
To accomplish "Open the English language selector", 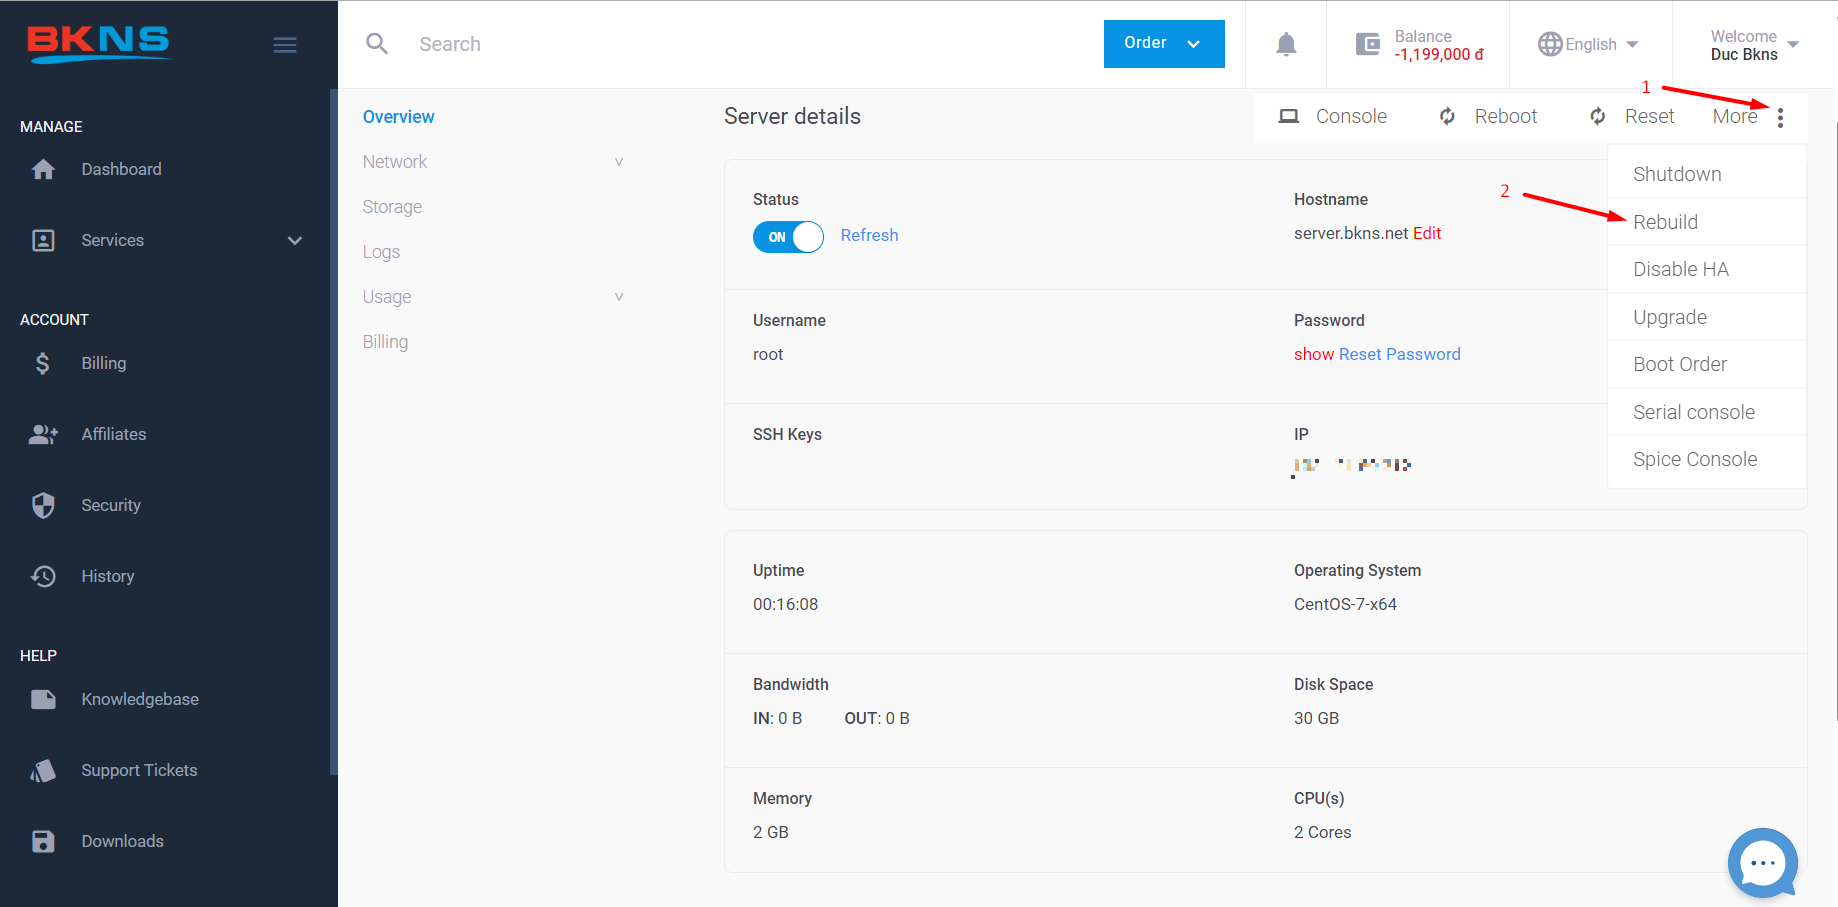I will pyautogui.click(x=1588, y=44).
